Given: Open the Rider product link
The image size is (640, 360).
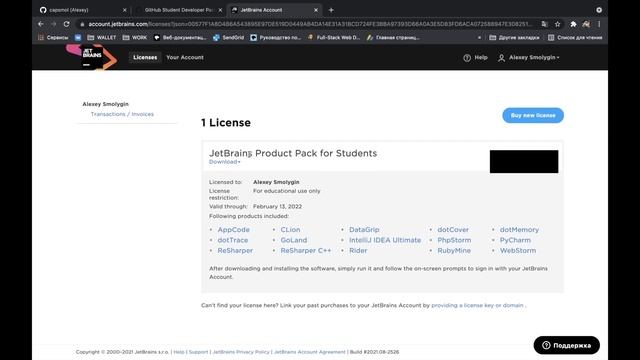Looking at the screenshot, I should coord(358,251).
